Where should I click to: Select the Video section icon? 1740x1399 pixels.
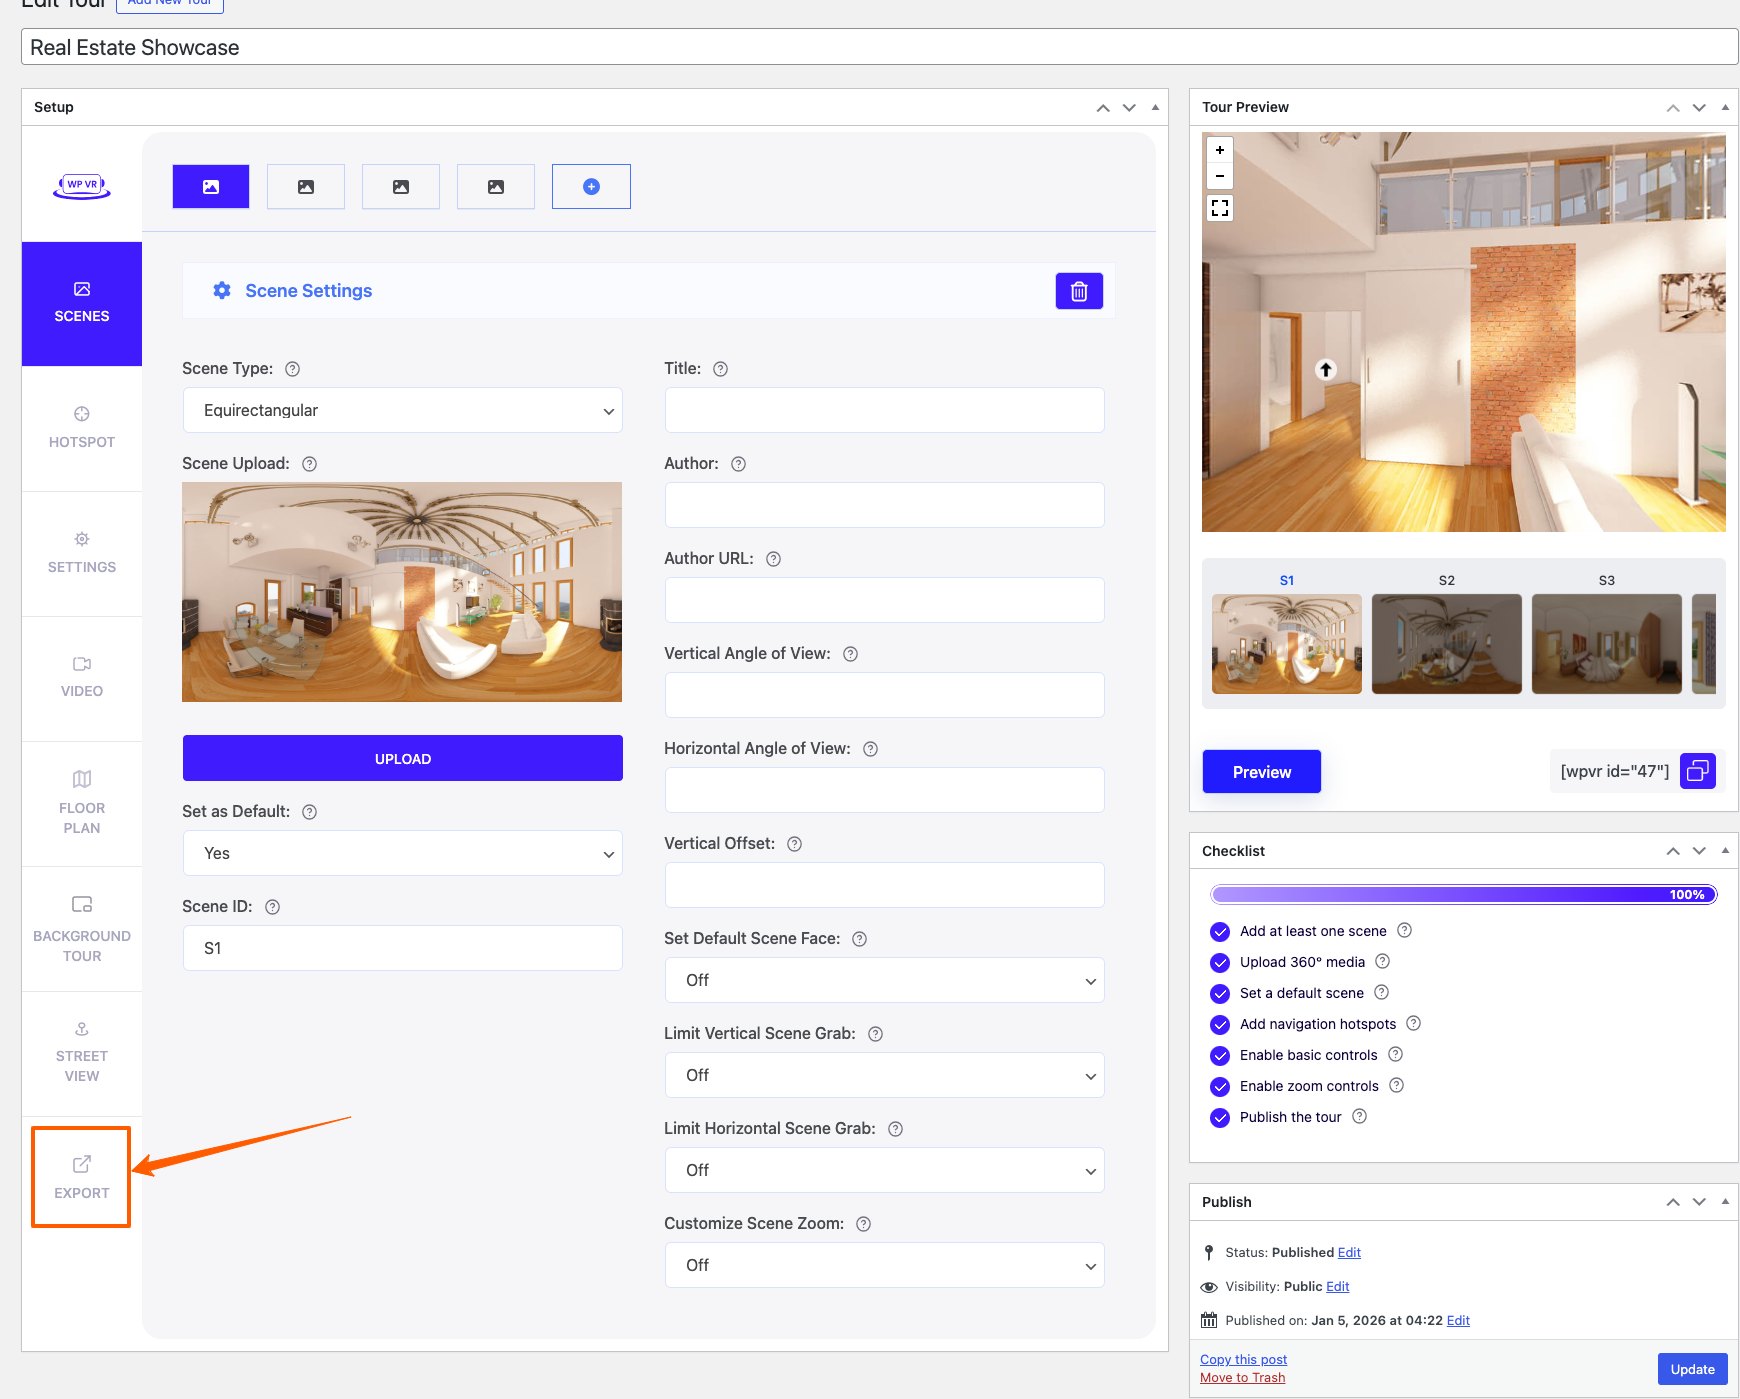tap(81, 678)
